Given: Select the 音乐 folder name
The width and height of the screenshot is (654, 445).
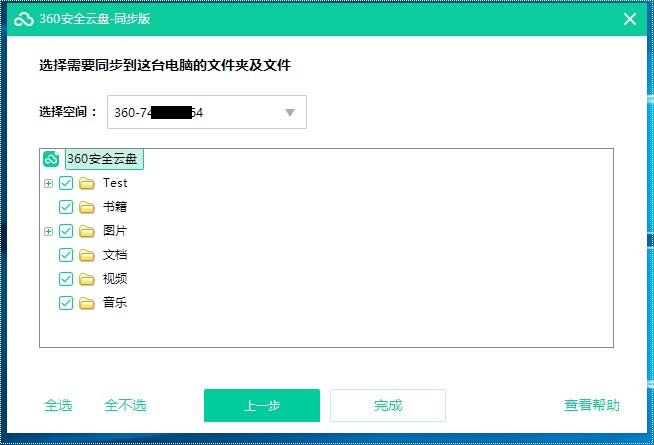Looking at the screenshot, I should point(115,303).
